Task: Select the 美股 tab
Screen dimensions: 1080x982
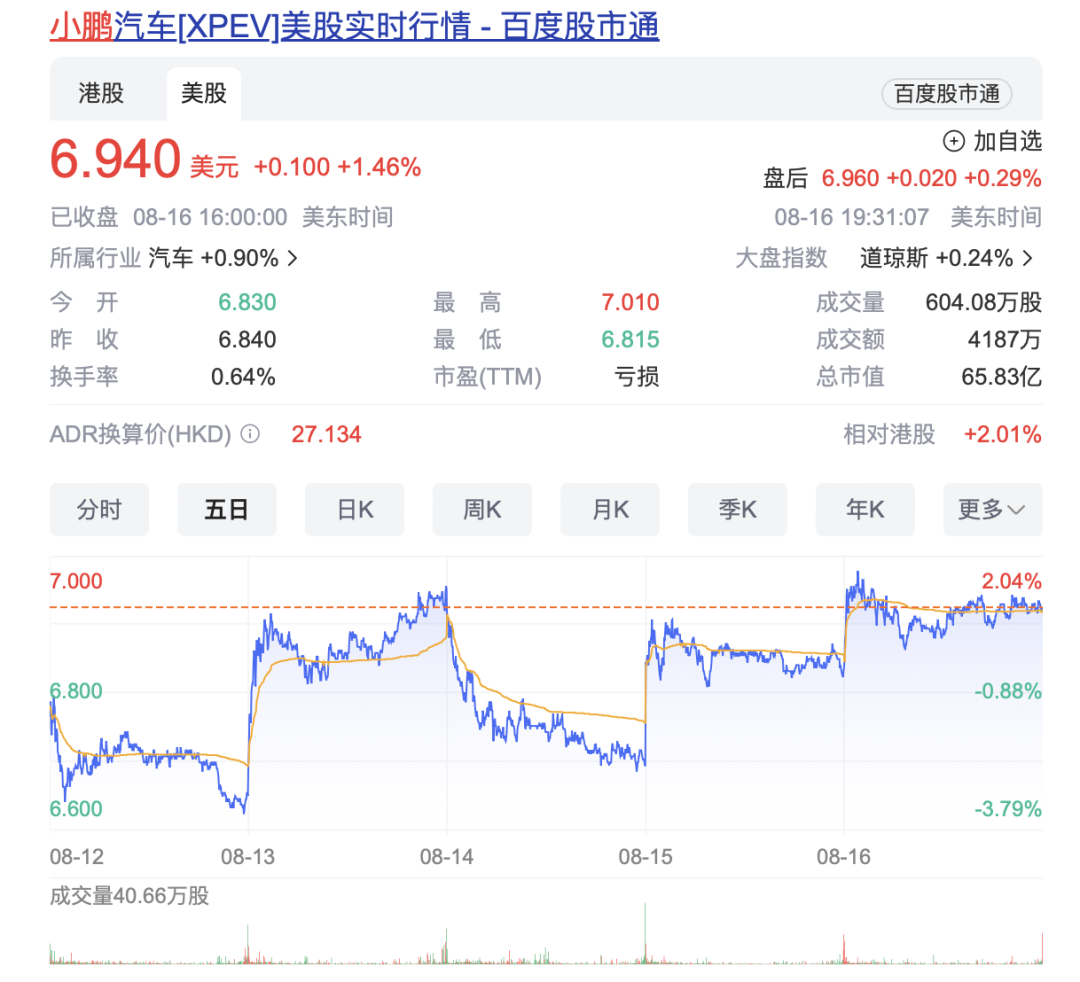Action: [203, 94]
